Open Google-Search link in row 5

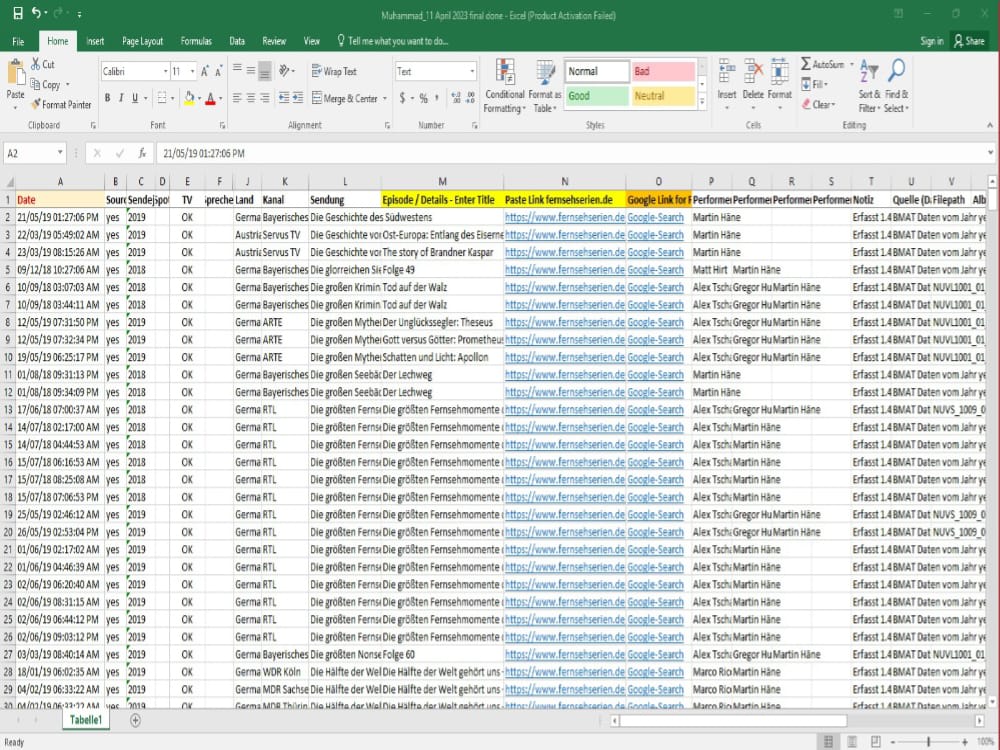click(x=655, y=270)
